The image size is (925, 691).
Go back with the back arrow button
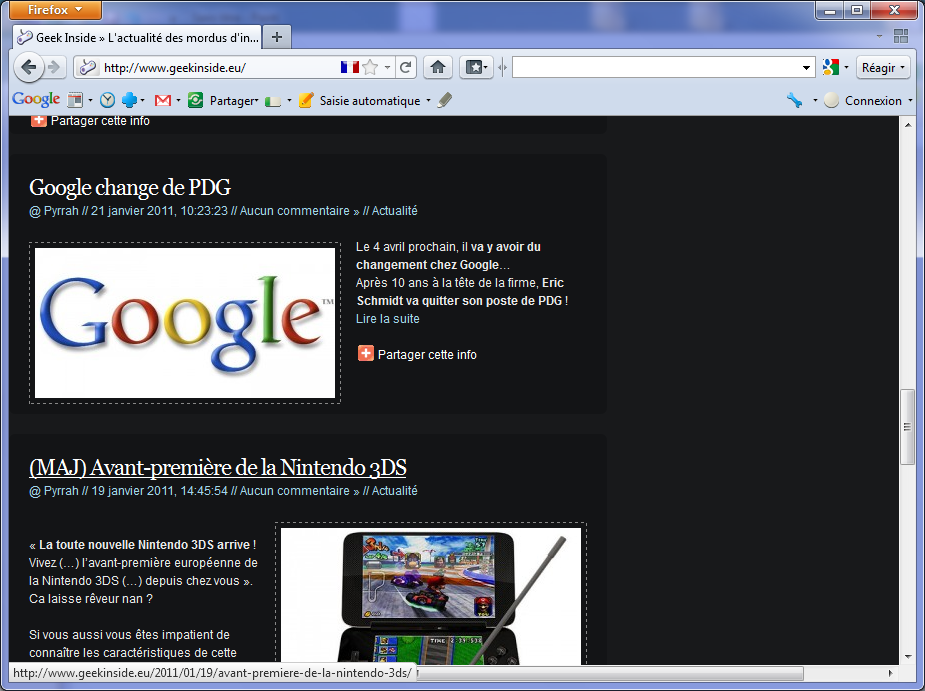[x=28, y=67]
